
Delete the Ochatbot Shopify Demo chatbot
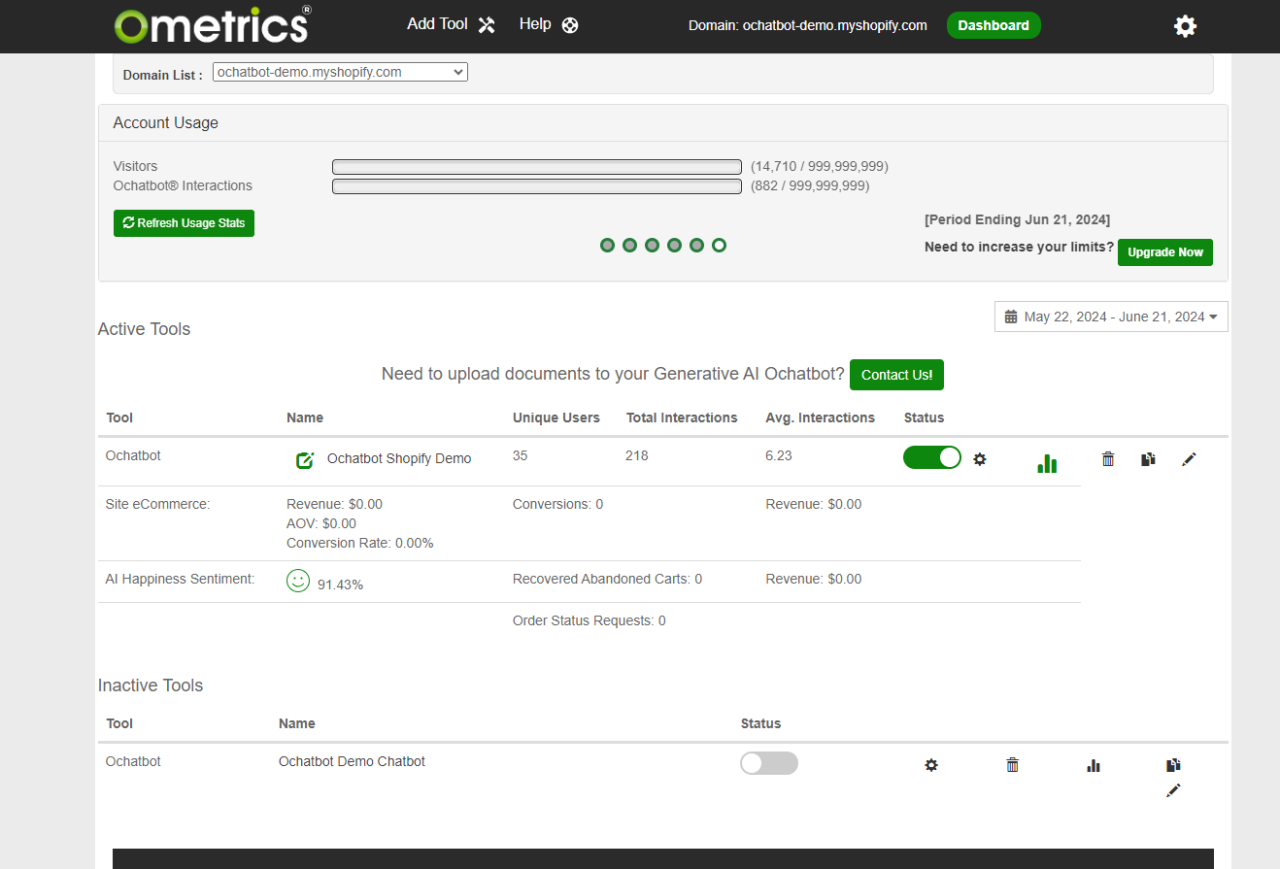[x=1107, y=458]
